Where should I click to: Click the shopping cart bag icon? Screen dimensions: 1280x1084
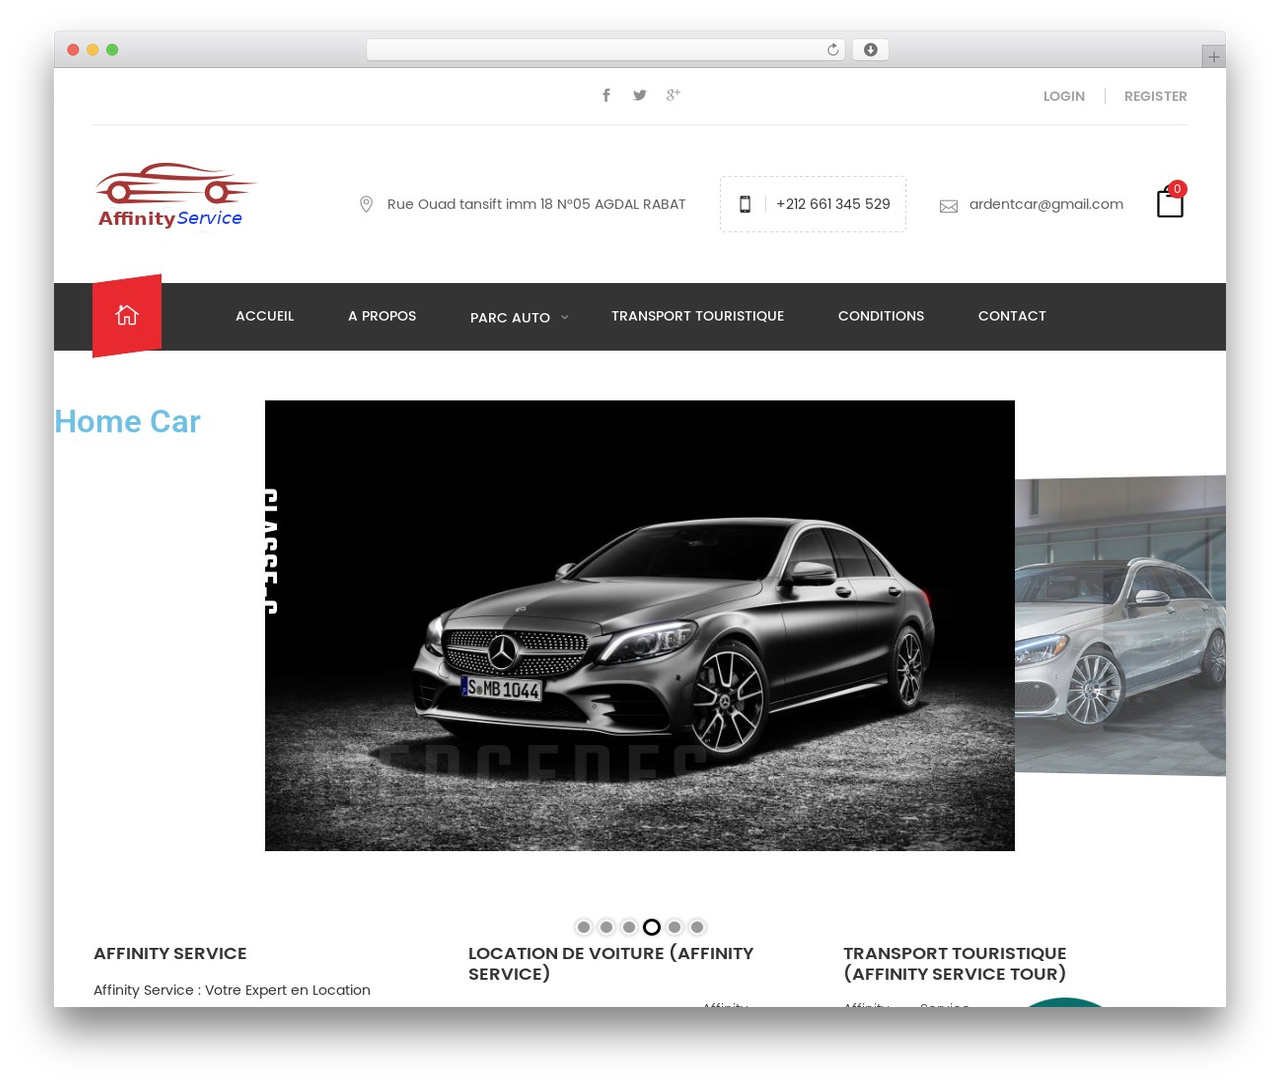(1170, 202)
